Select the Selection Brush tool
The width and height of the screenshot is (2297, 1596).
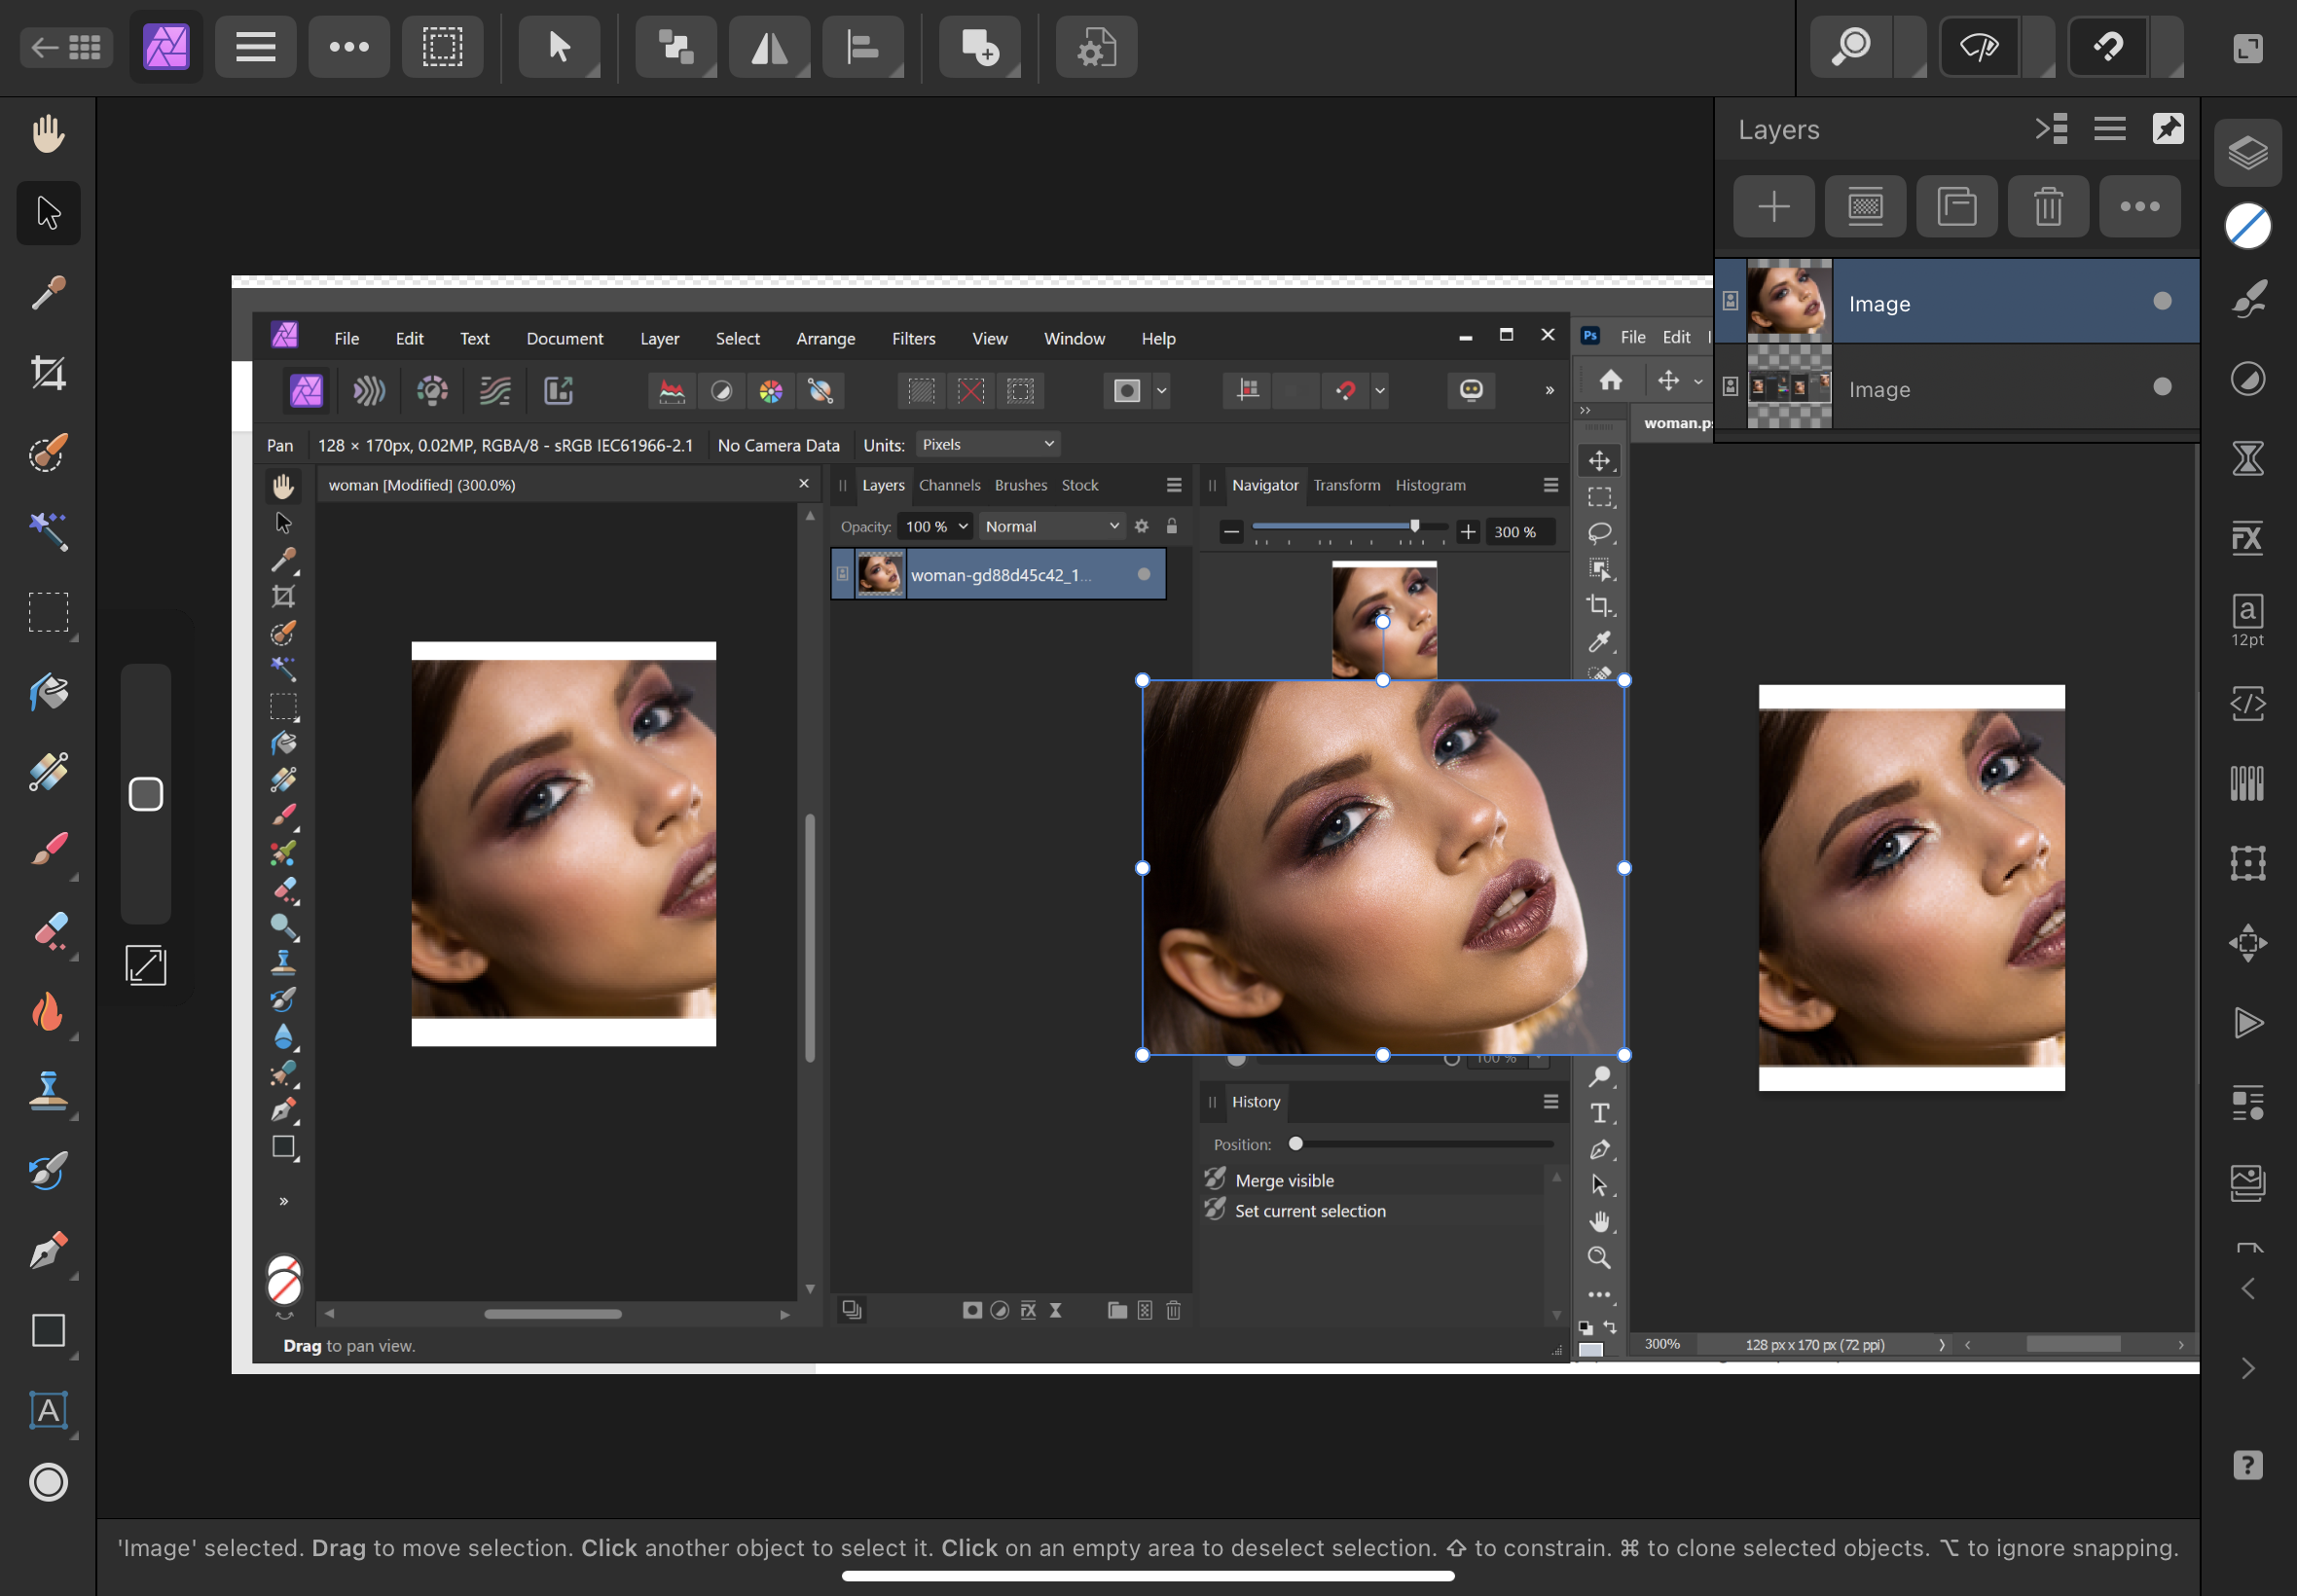click(48, 453)
